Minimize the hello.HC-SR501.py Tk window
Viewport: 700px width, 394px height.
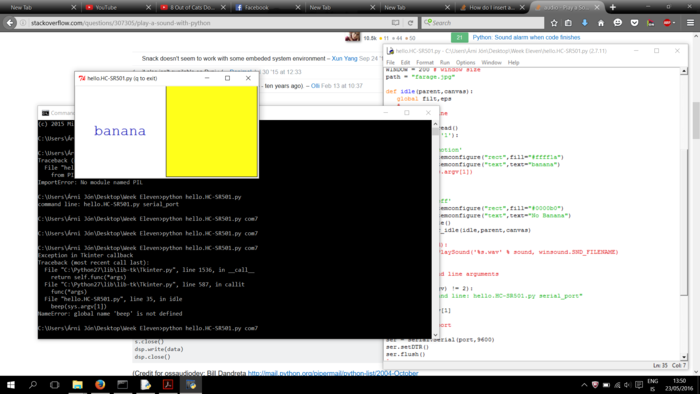coord(207,78)
